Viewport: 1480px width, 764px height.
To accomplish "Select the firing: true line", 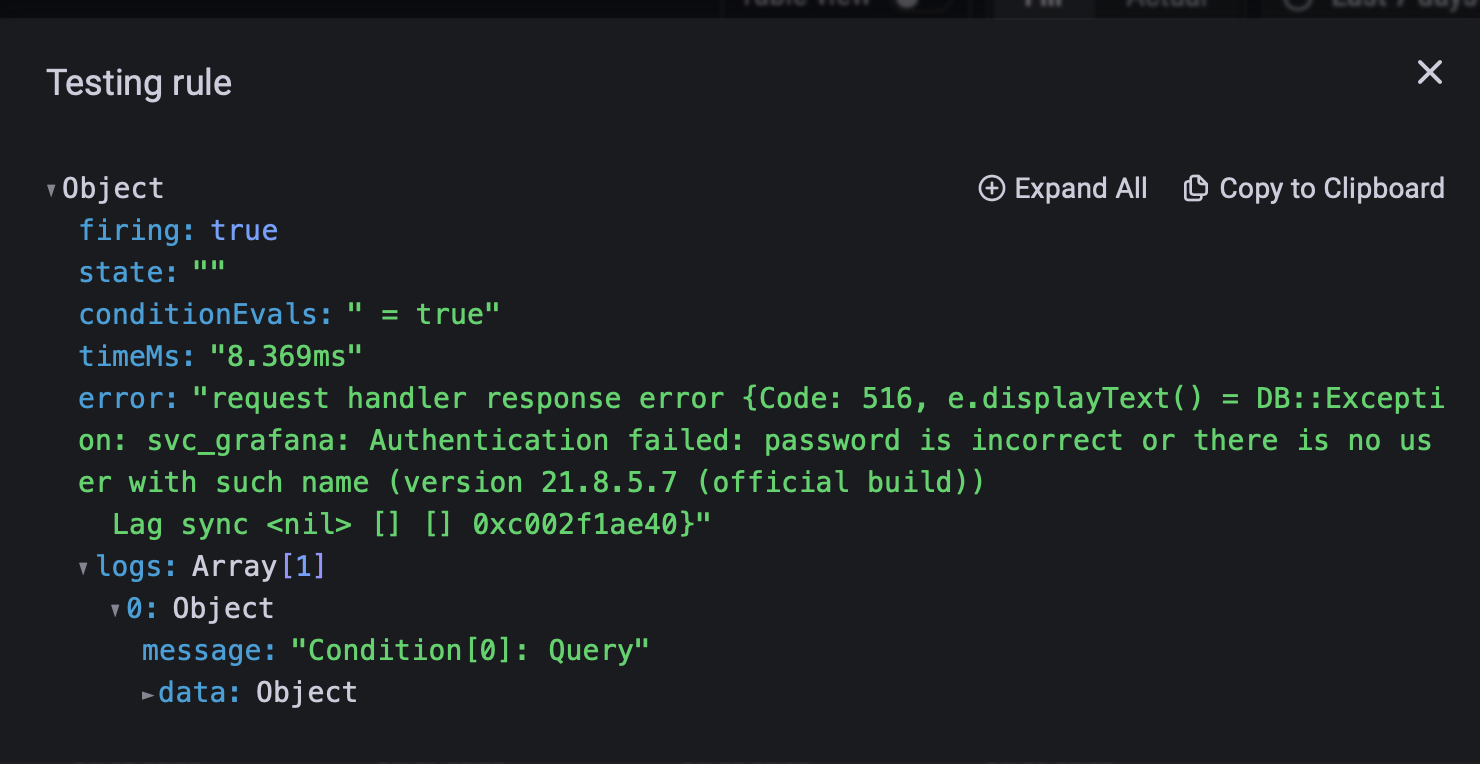I will (x=179, y=230).
